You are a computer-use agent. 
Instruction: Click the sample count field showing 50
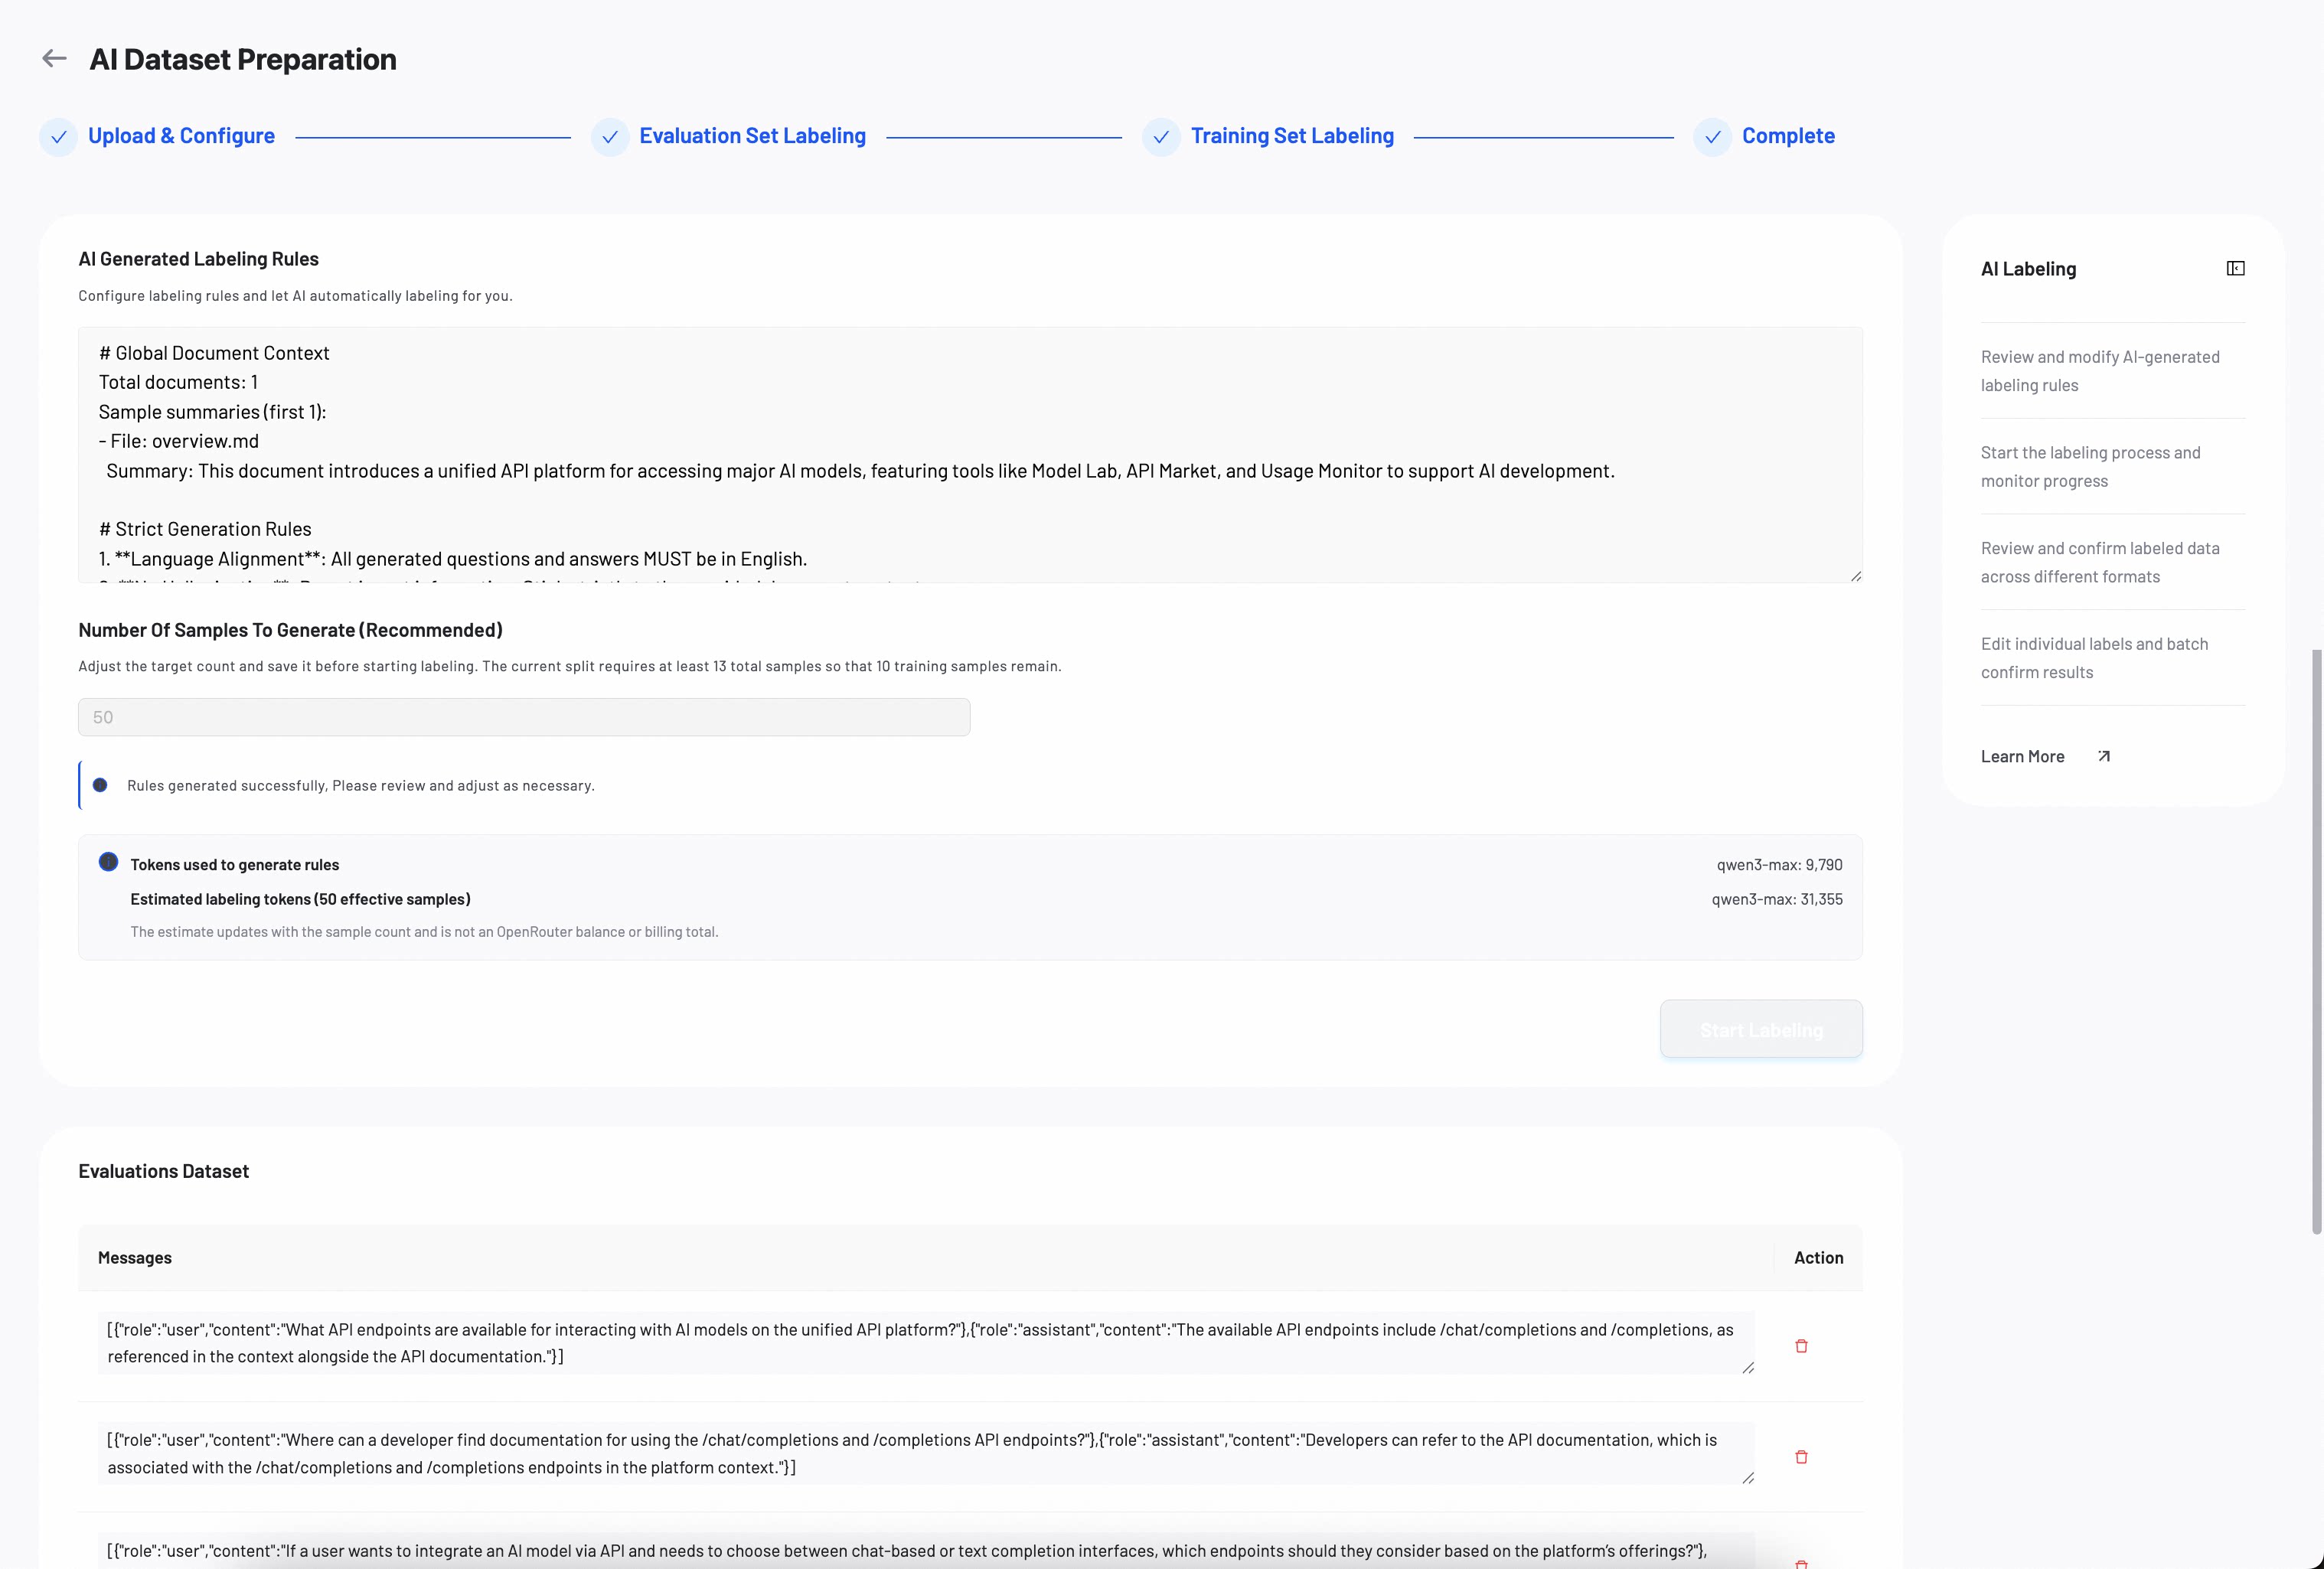[x=524, y=717]
